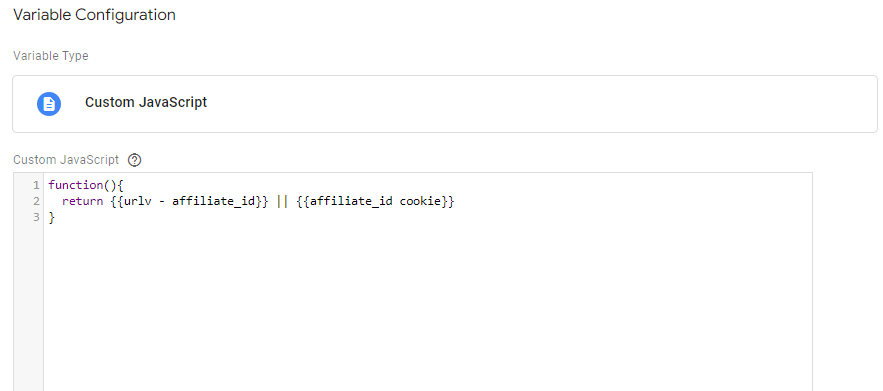
Task: Select the bold Custom JavaScript type title
Action: click(146, 103)
